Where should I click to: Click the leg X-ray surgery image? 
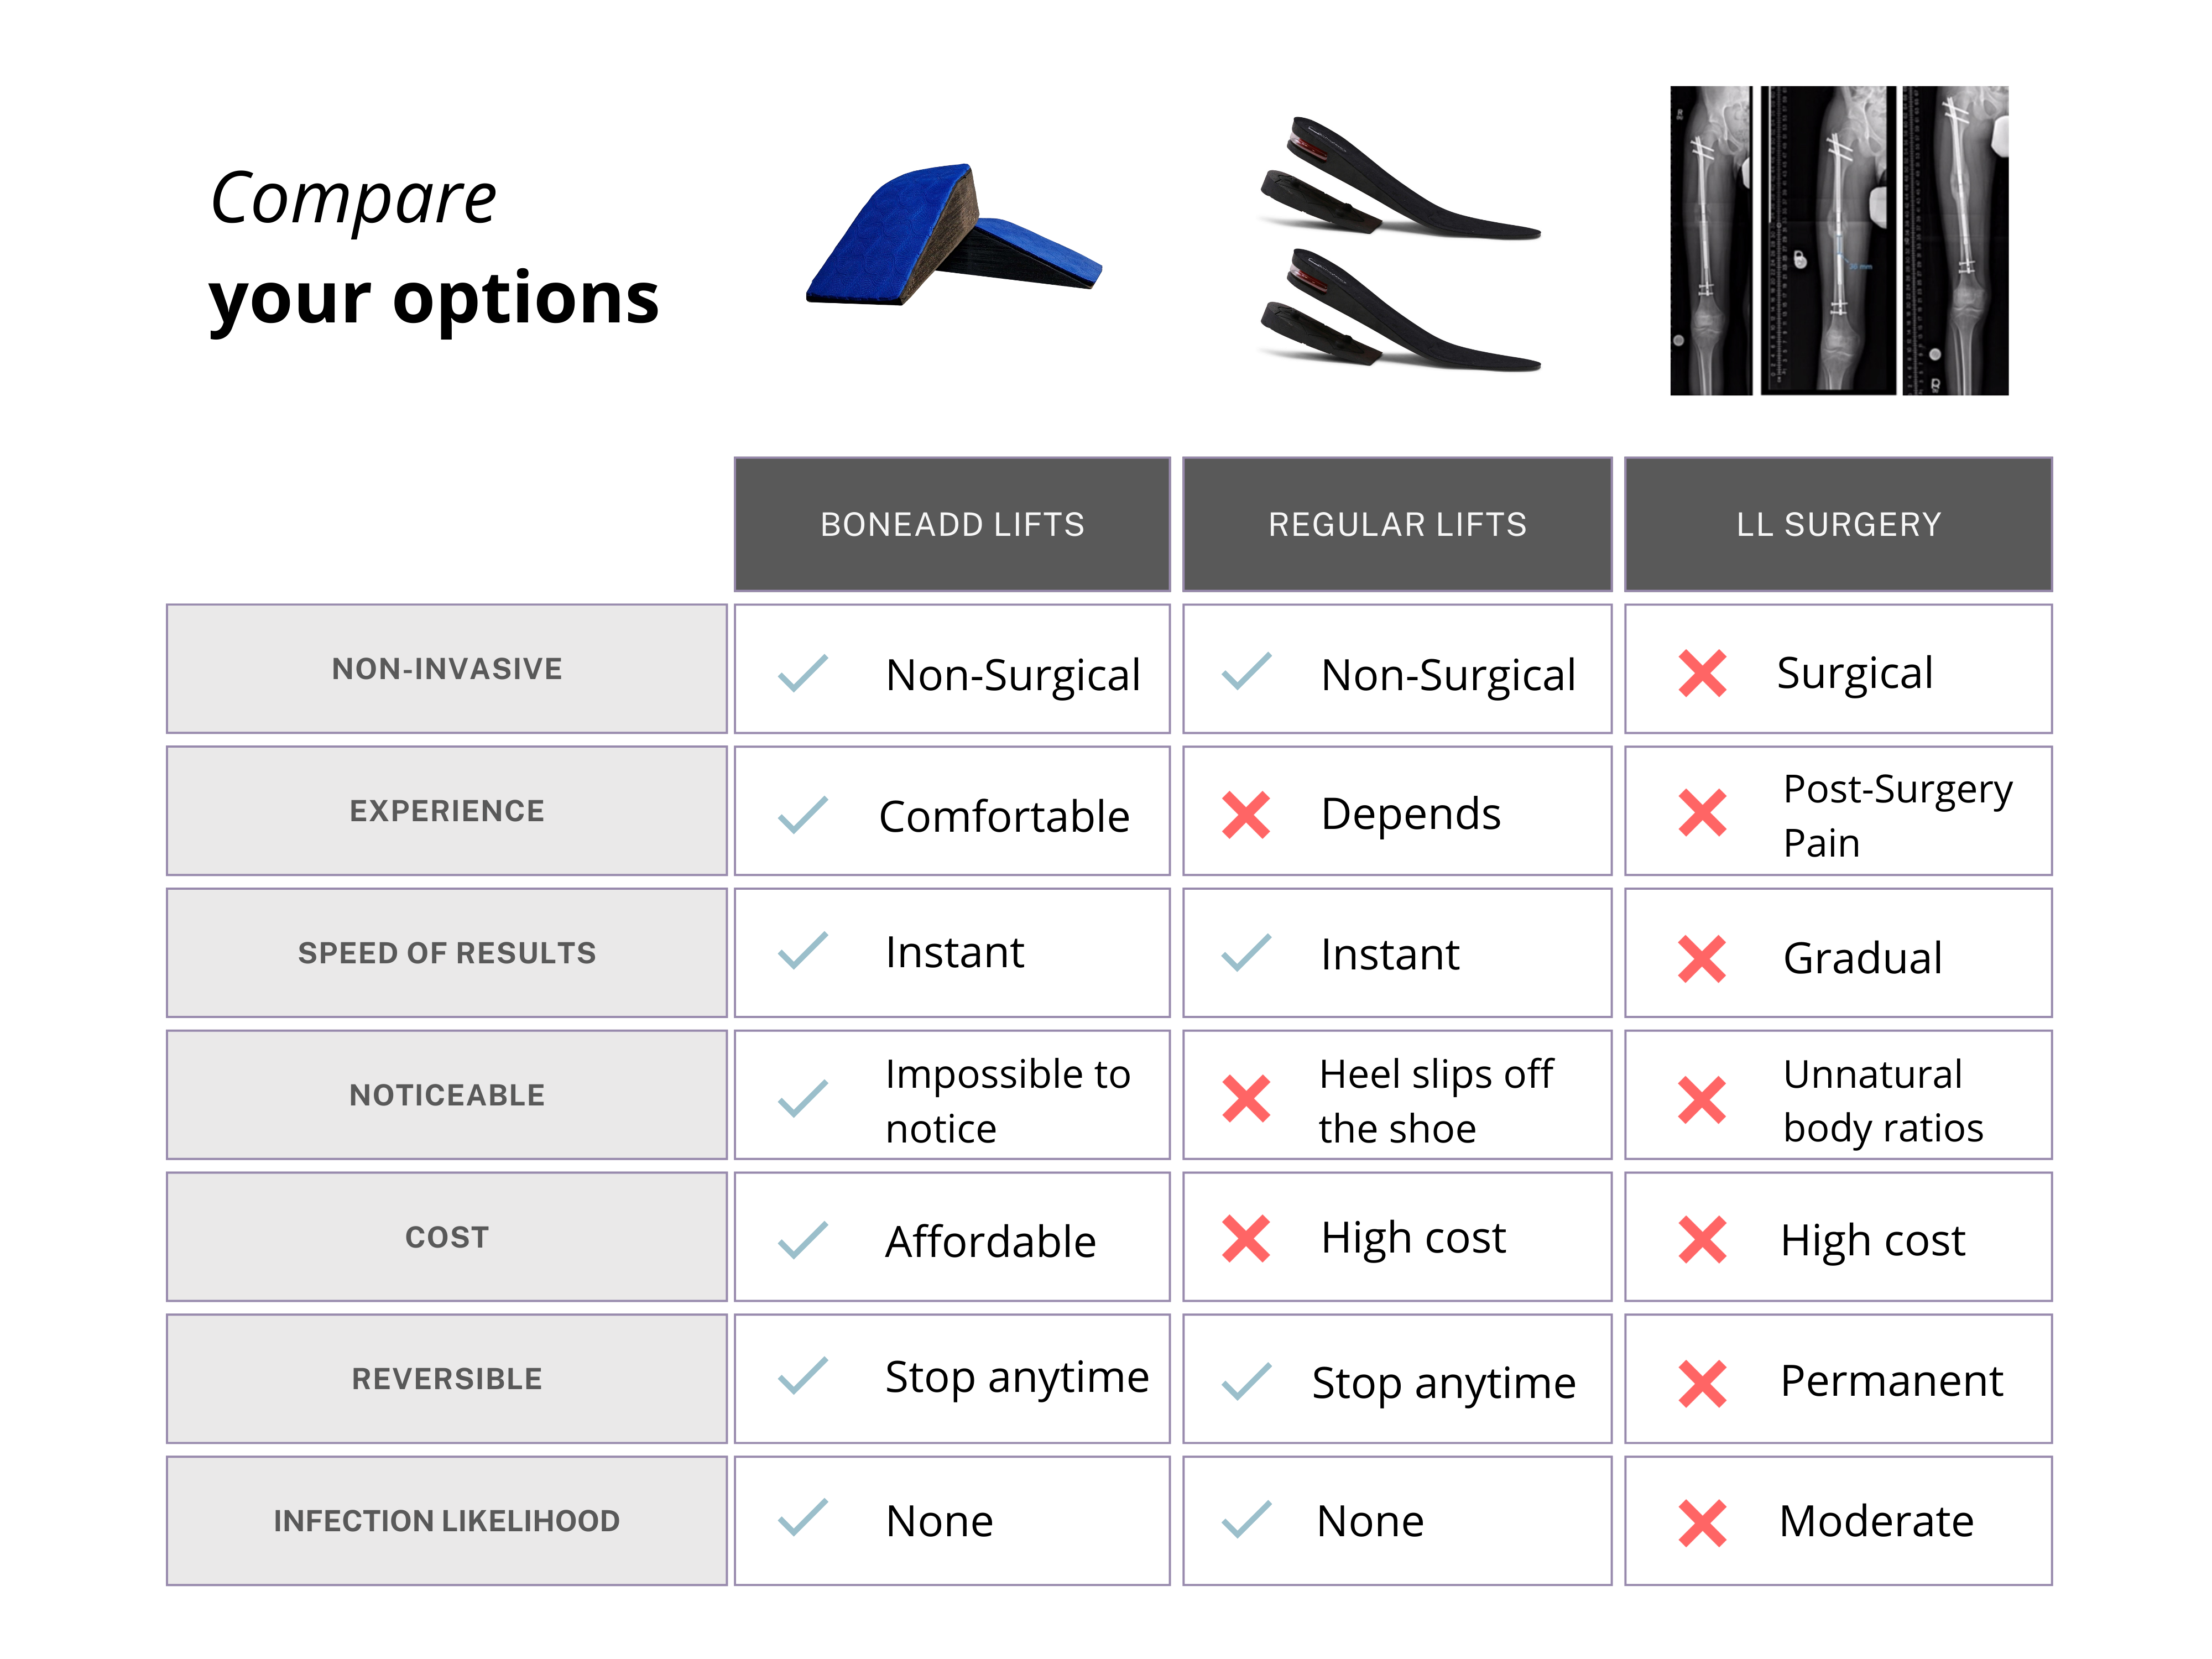click(1839, 240)
